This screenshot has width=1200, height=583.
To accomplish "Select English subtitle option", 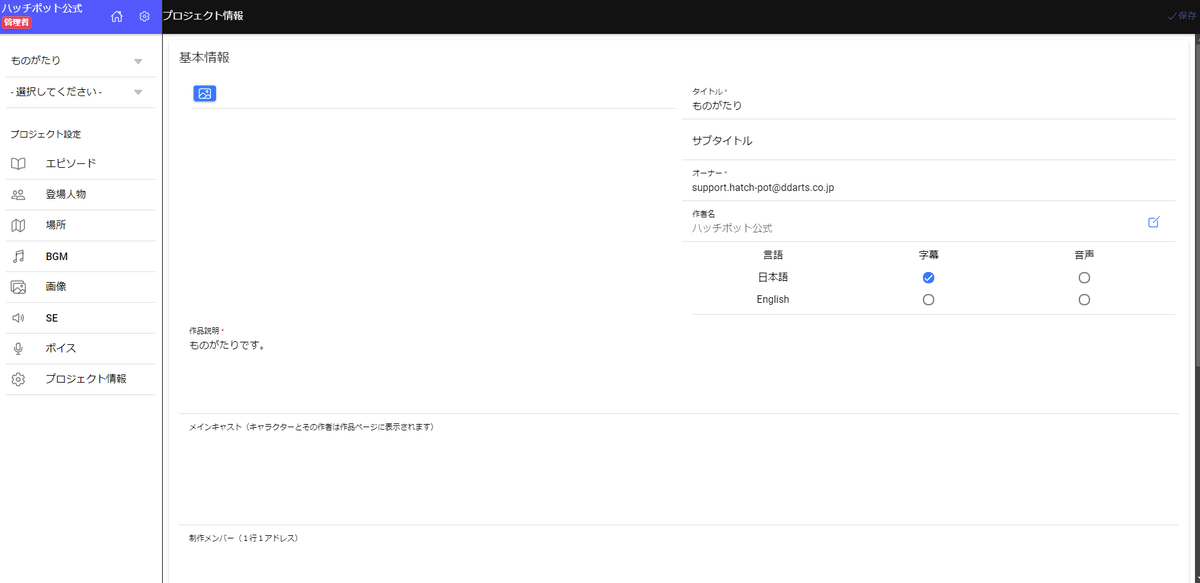I will [x=928, y=299].
